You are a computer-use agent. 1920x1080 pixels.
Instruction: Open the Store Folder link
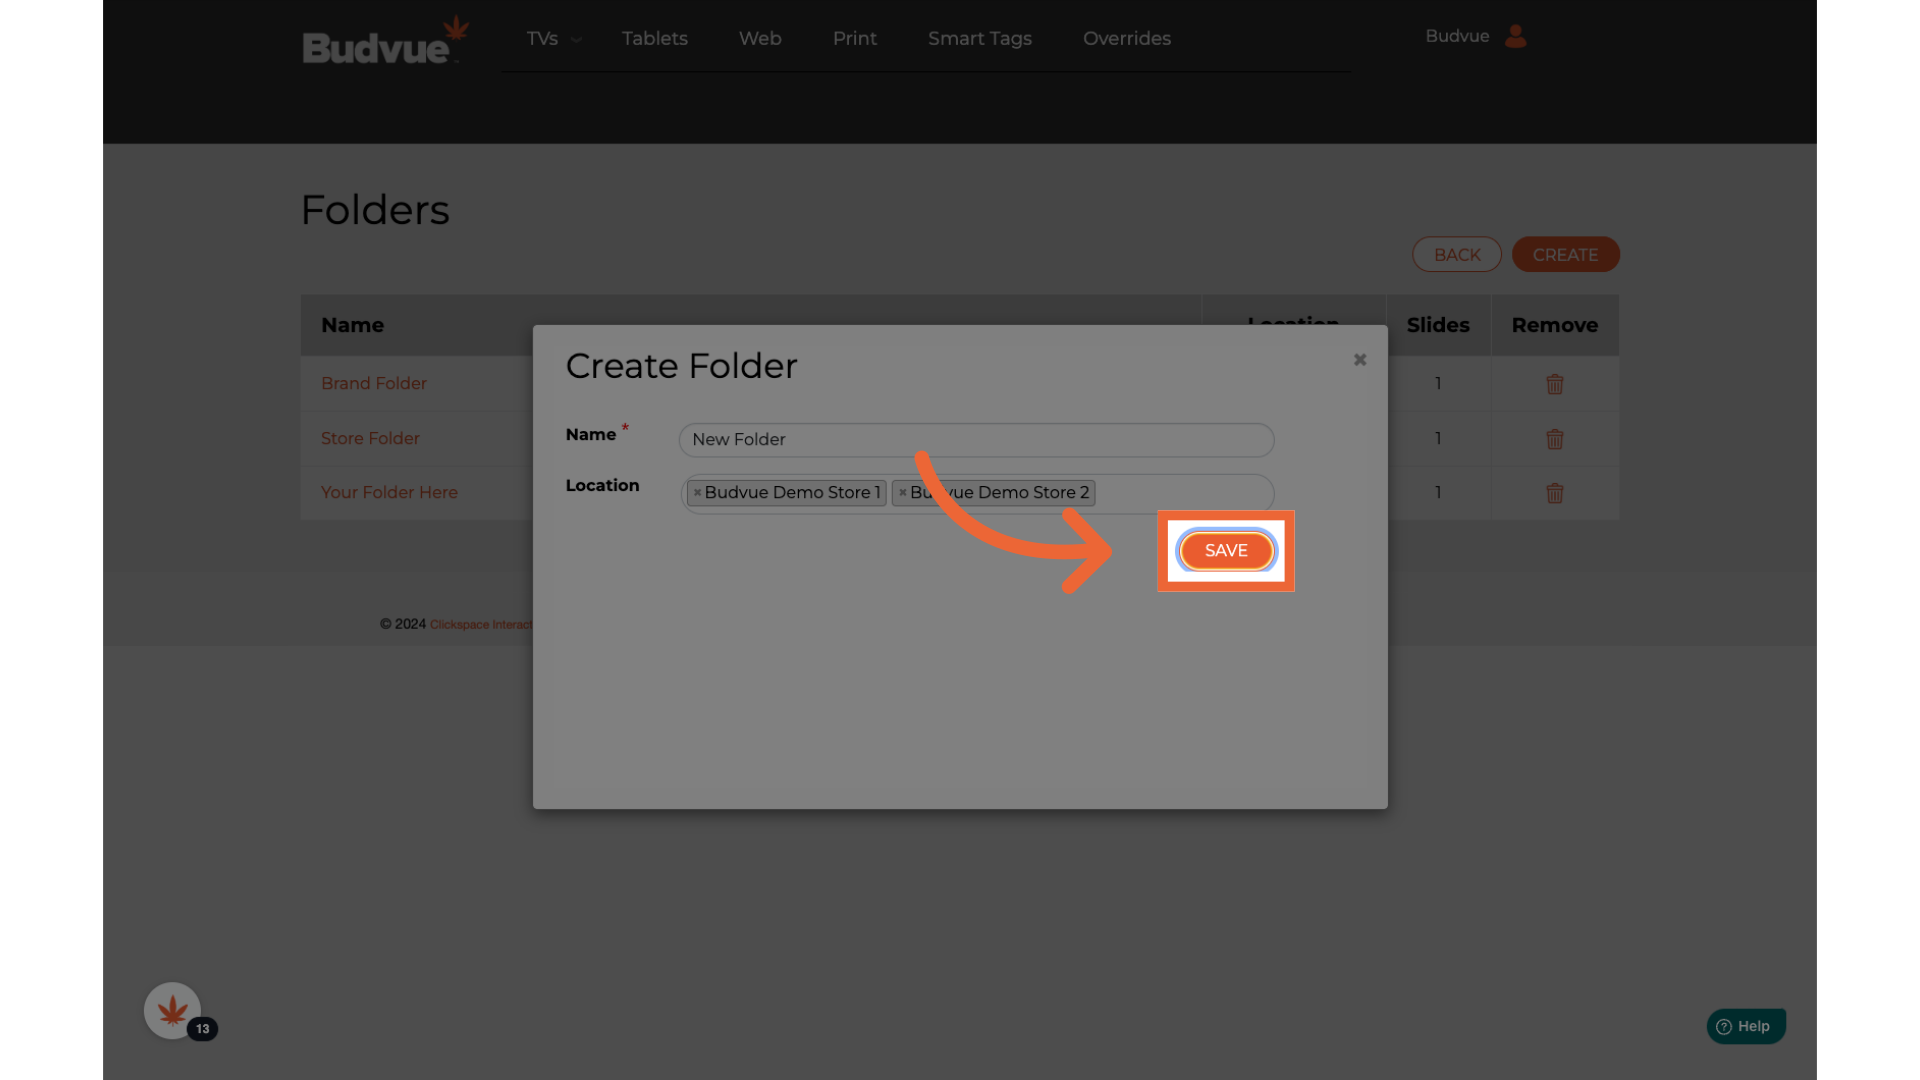pyautogui.click(x=370, y=438)
